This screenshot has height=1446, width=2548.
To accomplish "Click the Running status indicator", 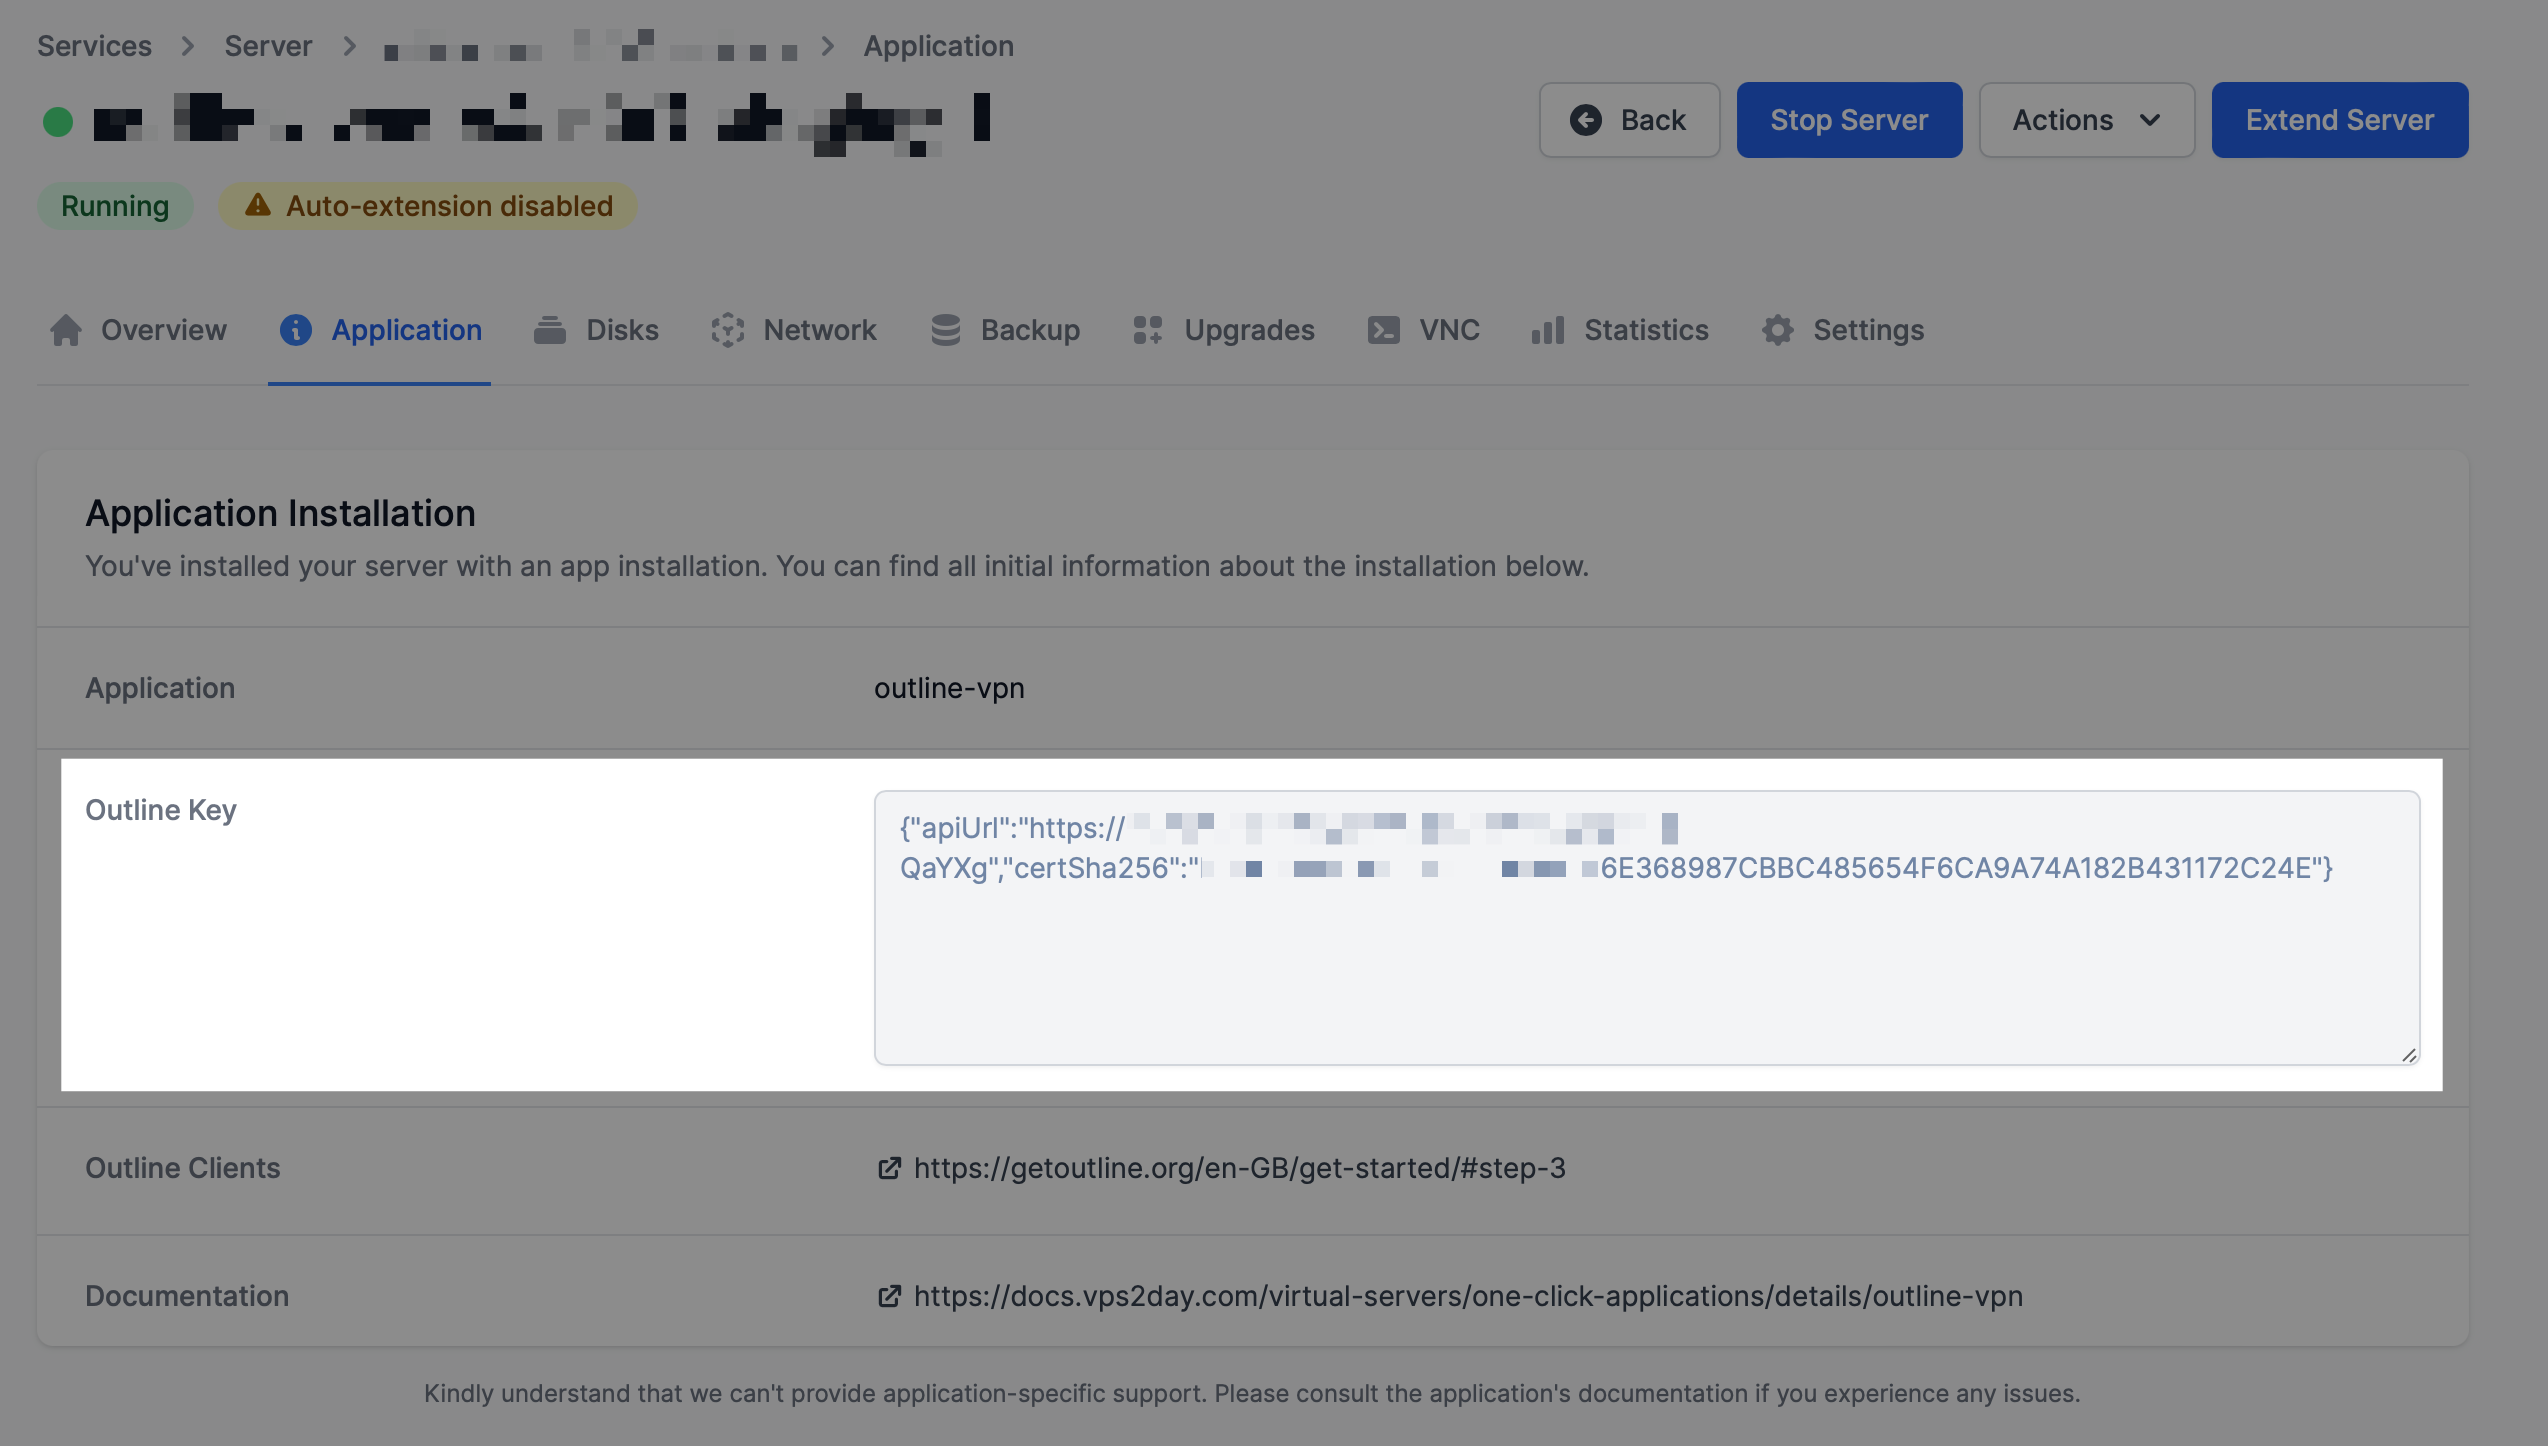I will click(114, 205).
